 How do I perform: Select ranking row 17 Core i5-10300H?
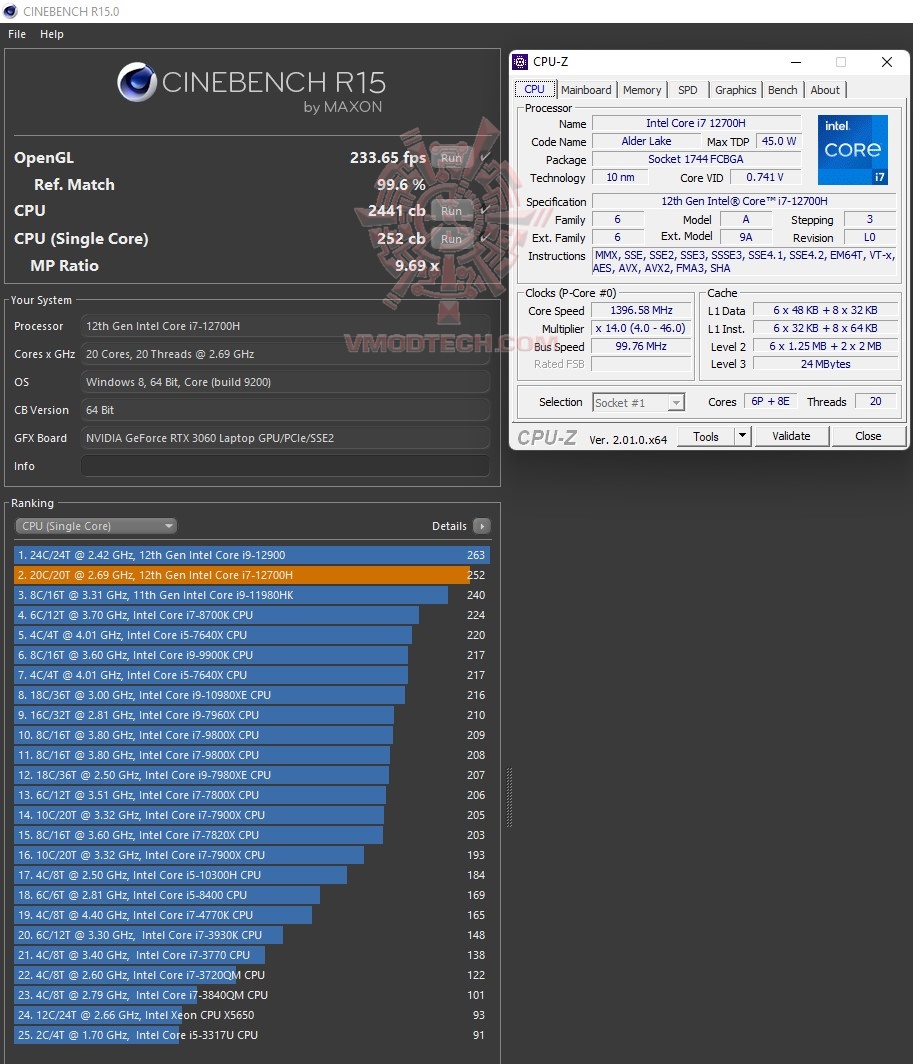252,875
